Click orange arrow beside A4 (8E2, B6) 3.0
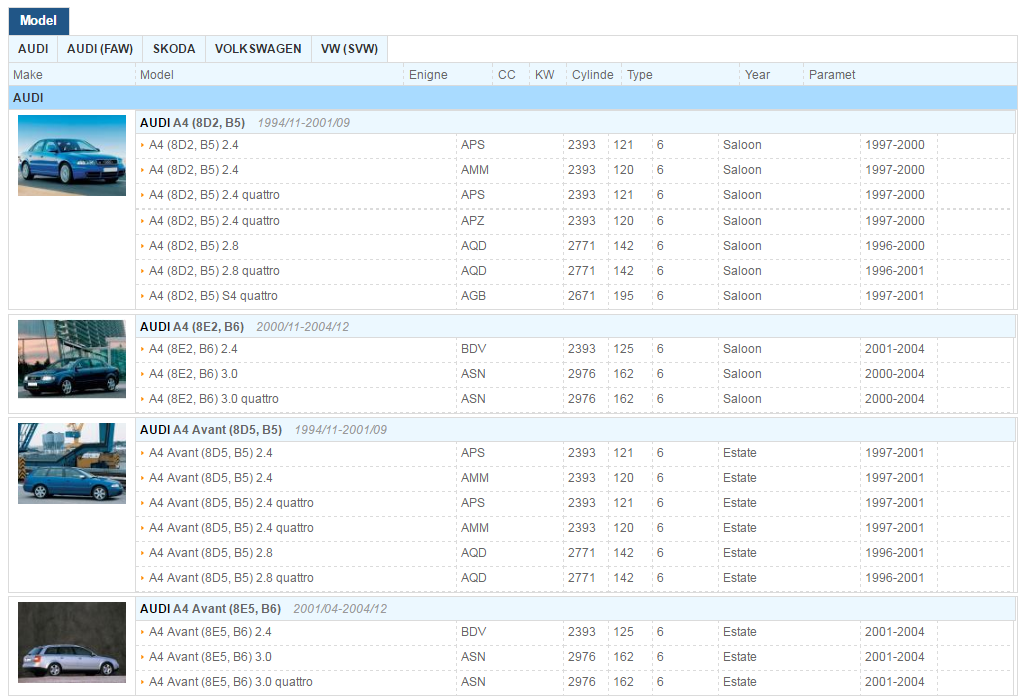Viewport: 1026px width, 700px height. tap(143, 374)
